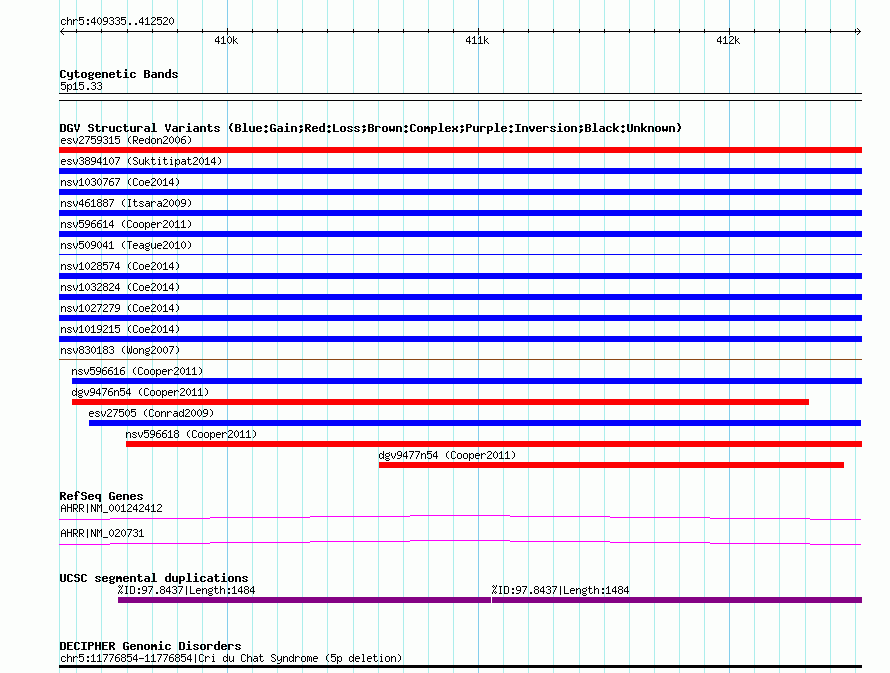
Task: Click the blue bar under nsv461887
Action: click(x=460, y=213)
